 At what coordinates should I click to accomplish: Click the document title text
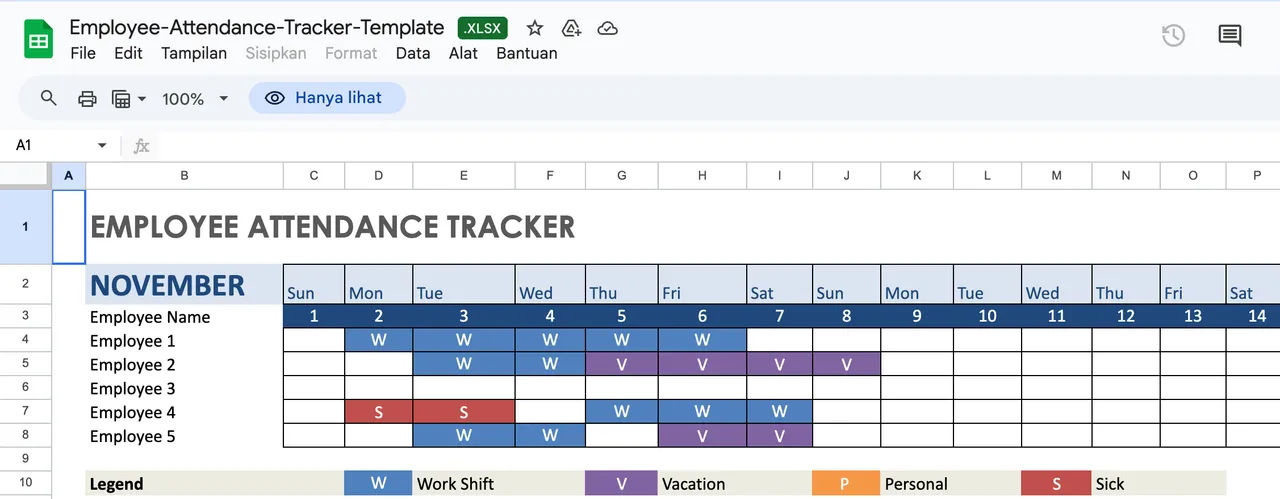(x=257, y=28)
